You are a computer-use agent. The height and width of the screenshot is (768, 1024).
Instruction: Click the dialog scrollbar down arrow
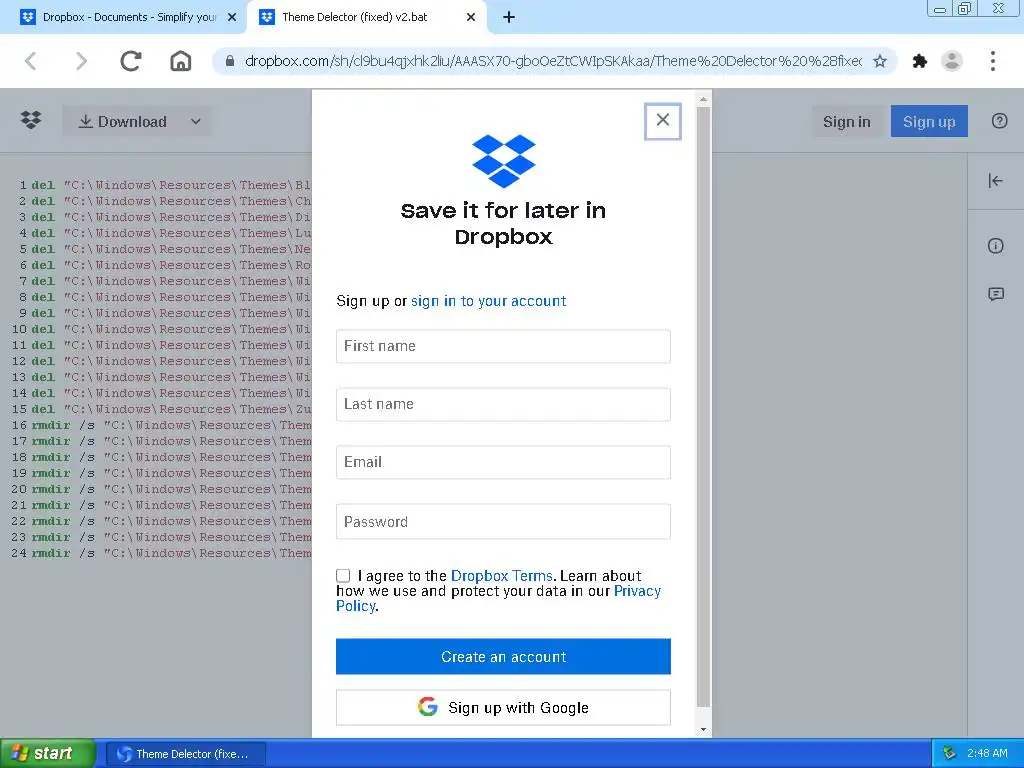[x=703, y=729]
